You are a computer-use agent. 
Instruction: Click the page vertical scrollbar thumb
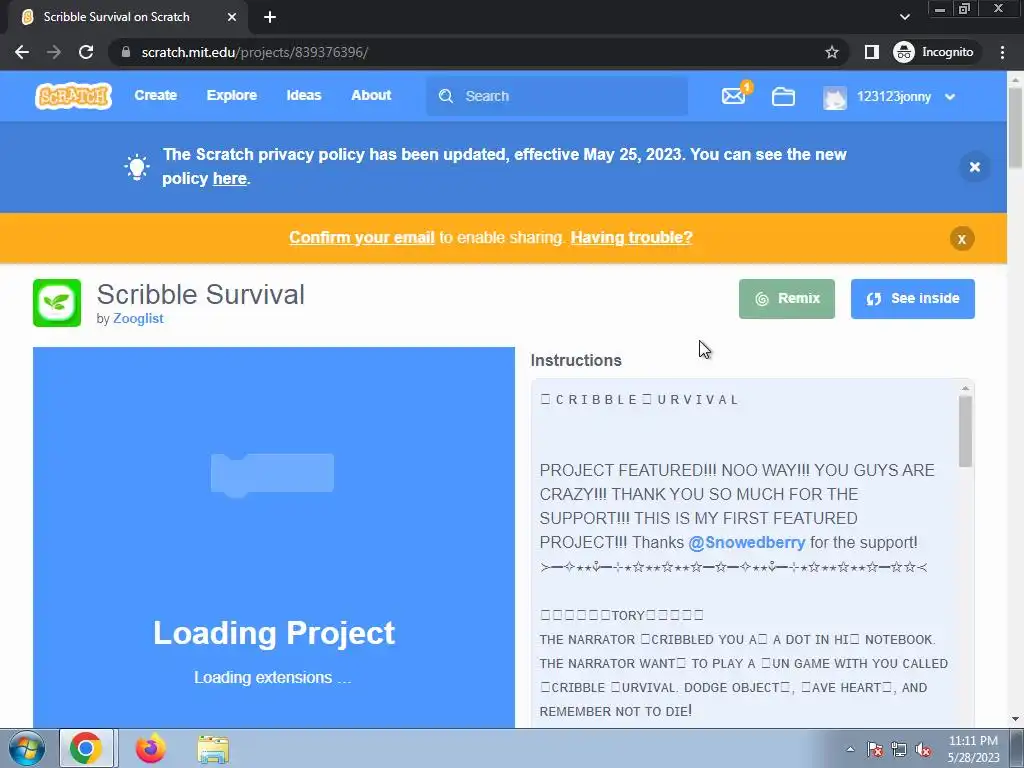pos(1015,127)
